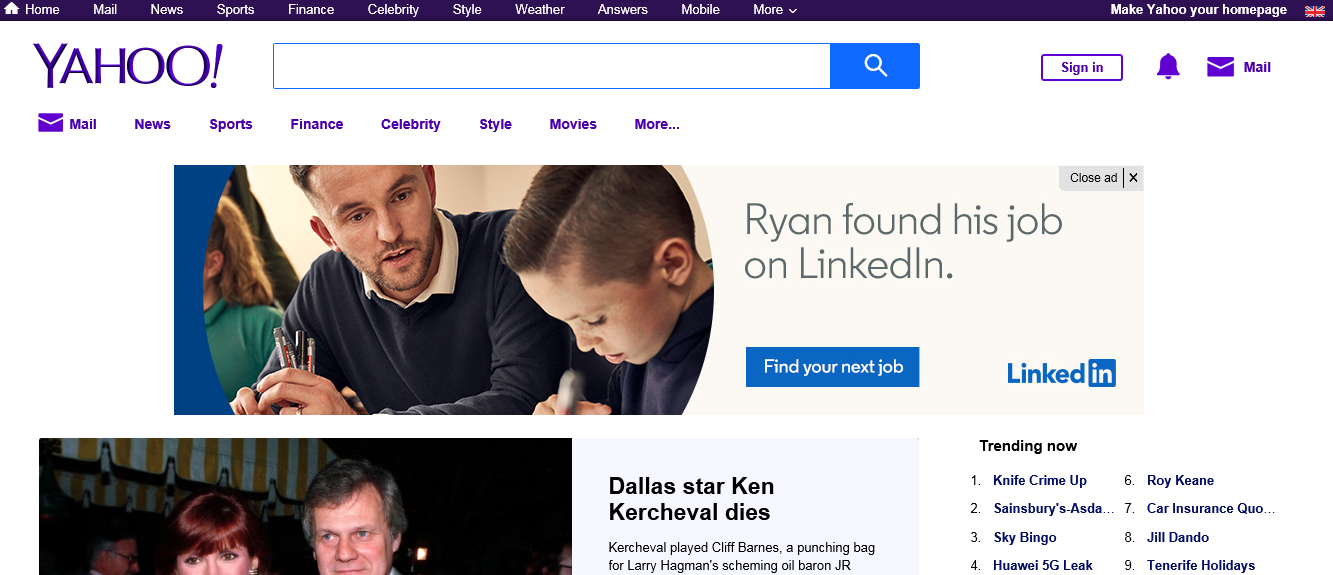The height and width of the screenshot is (575, 1333).
Task: Select Finance in purple navigation row
Action: (x=317, y=124)
